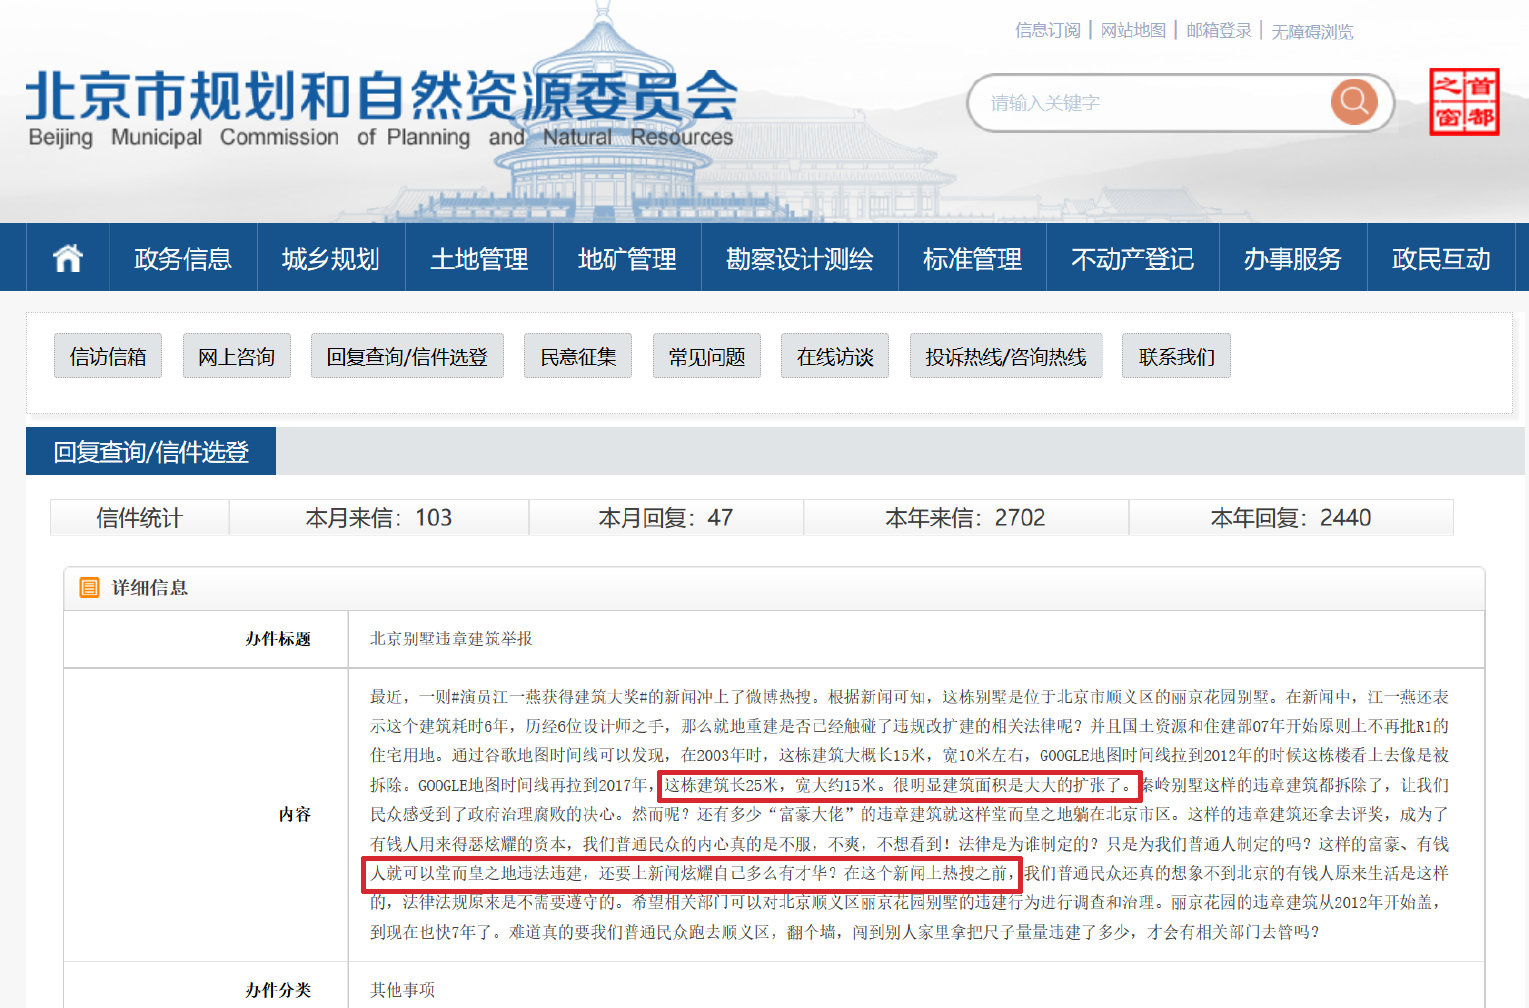Image resolution: width=1529 pixels, height=1008 pixels.
Task: Click the 首都之窗 red seal logo
Action: point(1465,100)
